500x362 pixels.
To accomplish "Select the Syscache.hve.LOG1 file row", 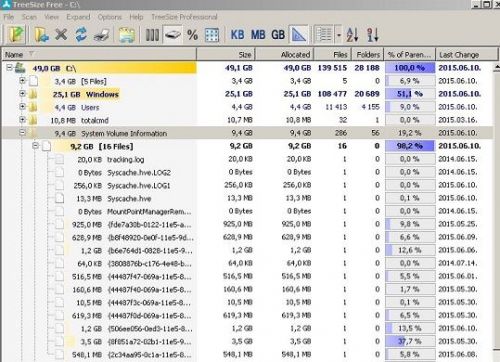I will pos(248,185).
